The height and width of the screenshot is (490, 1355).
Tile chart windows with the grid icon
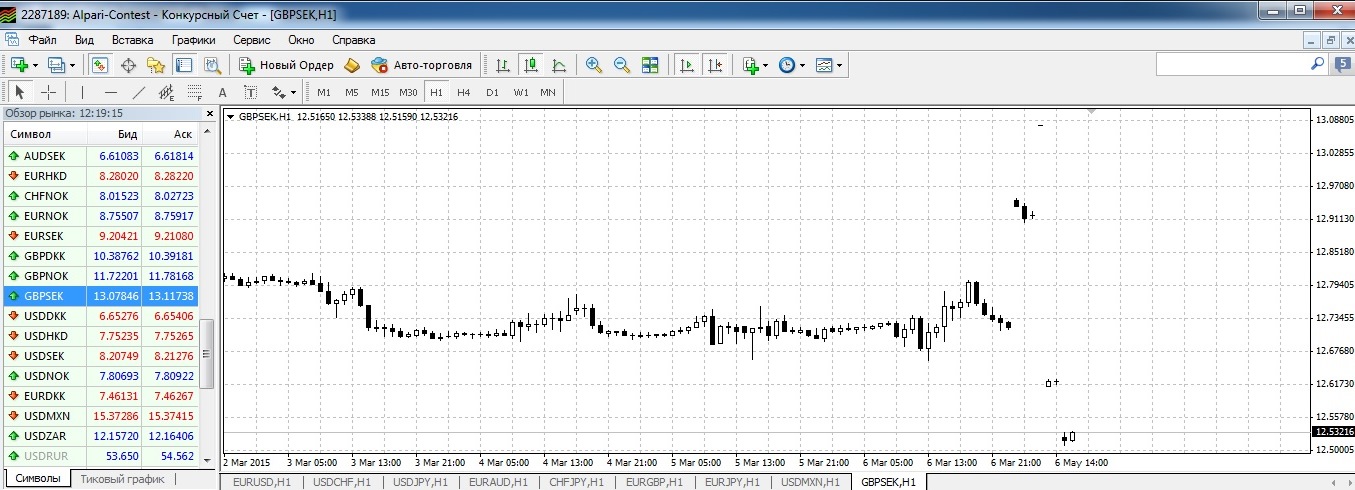pyautogui.click(x=650, y=65)
